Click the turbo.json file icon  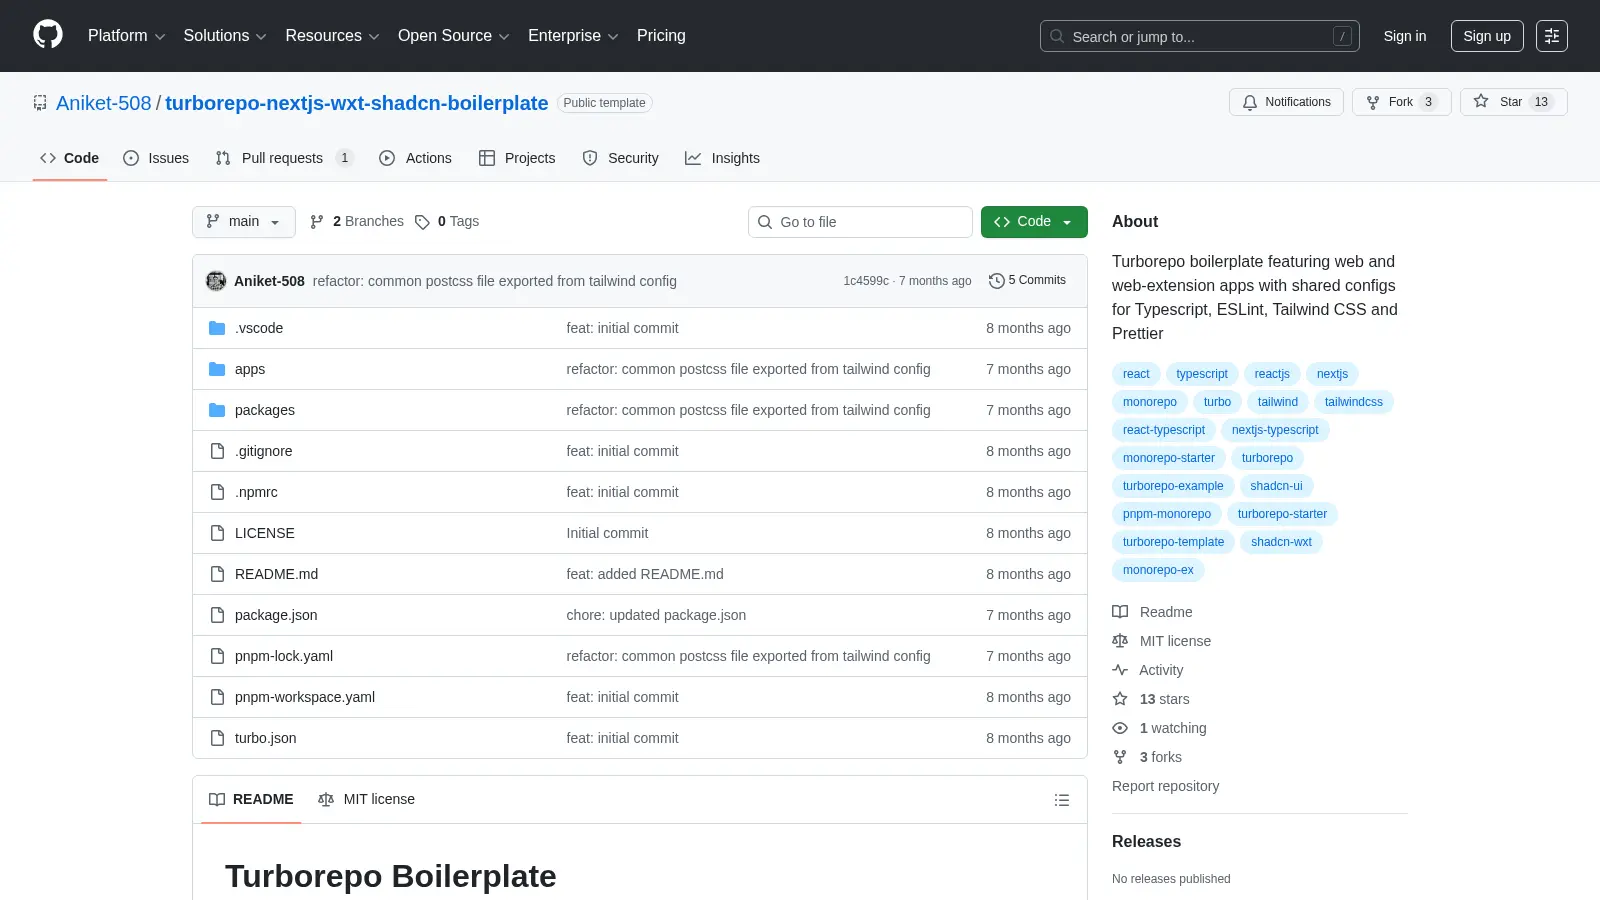click(217, 738)
